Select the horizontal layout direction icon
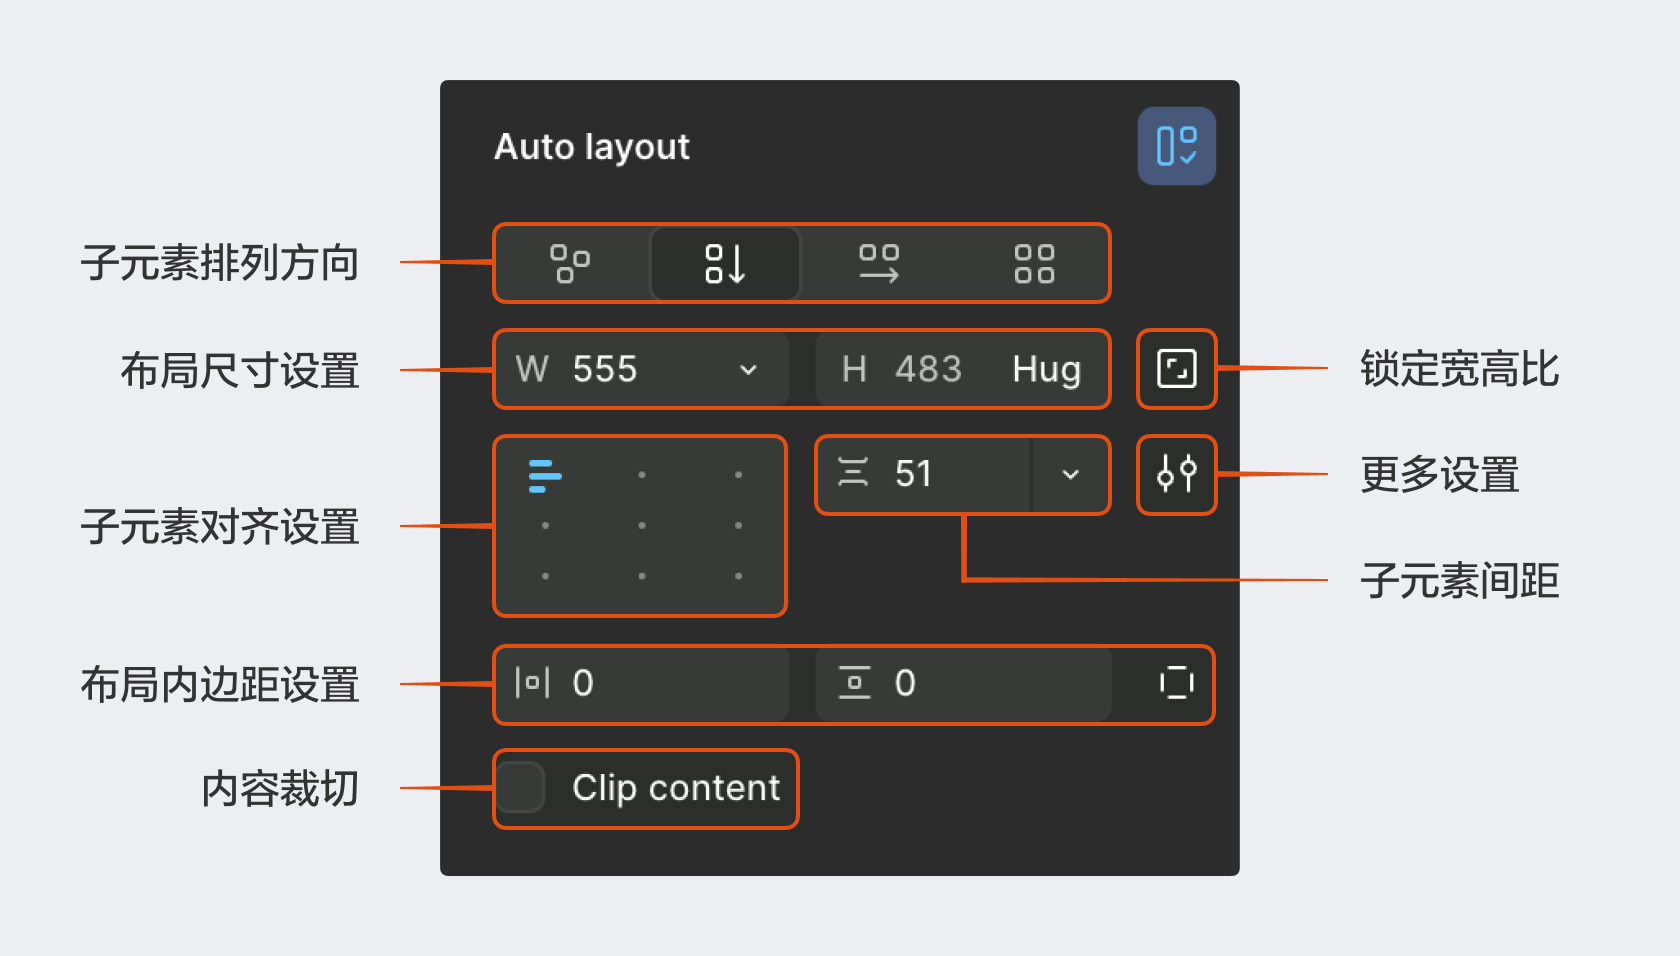 pos(879,264)
